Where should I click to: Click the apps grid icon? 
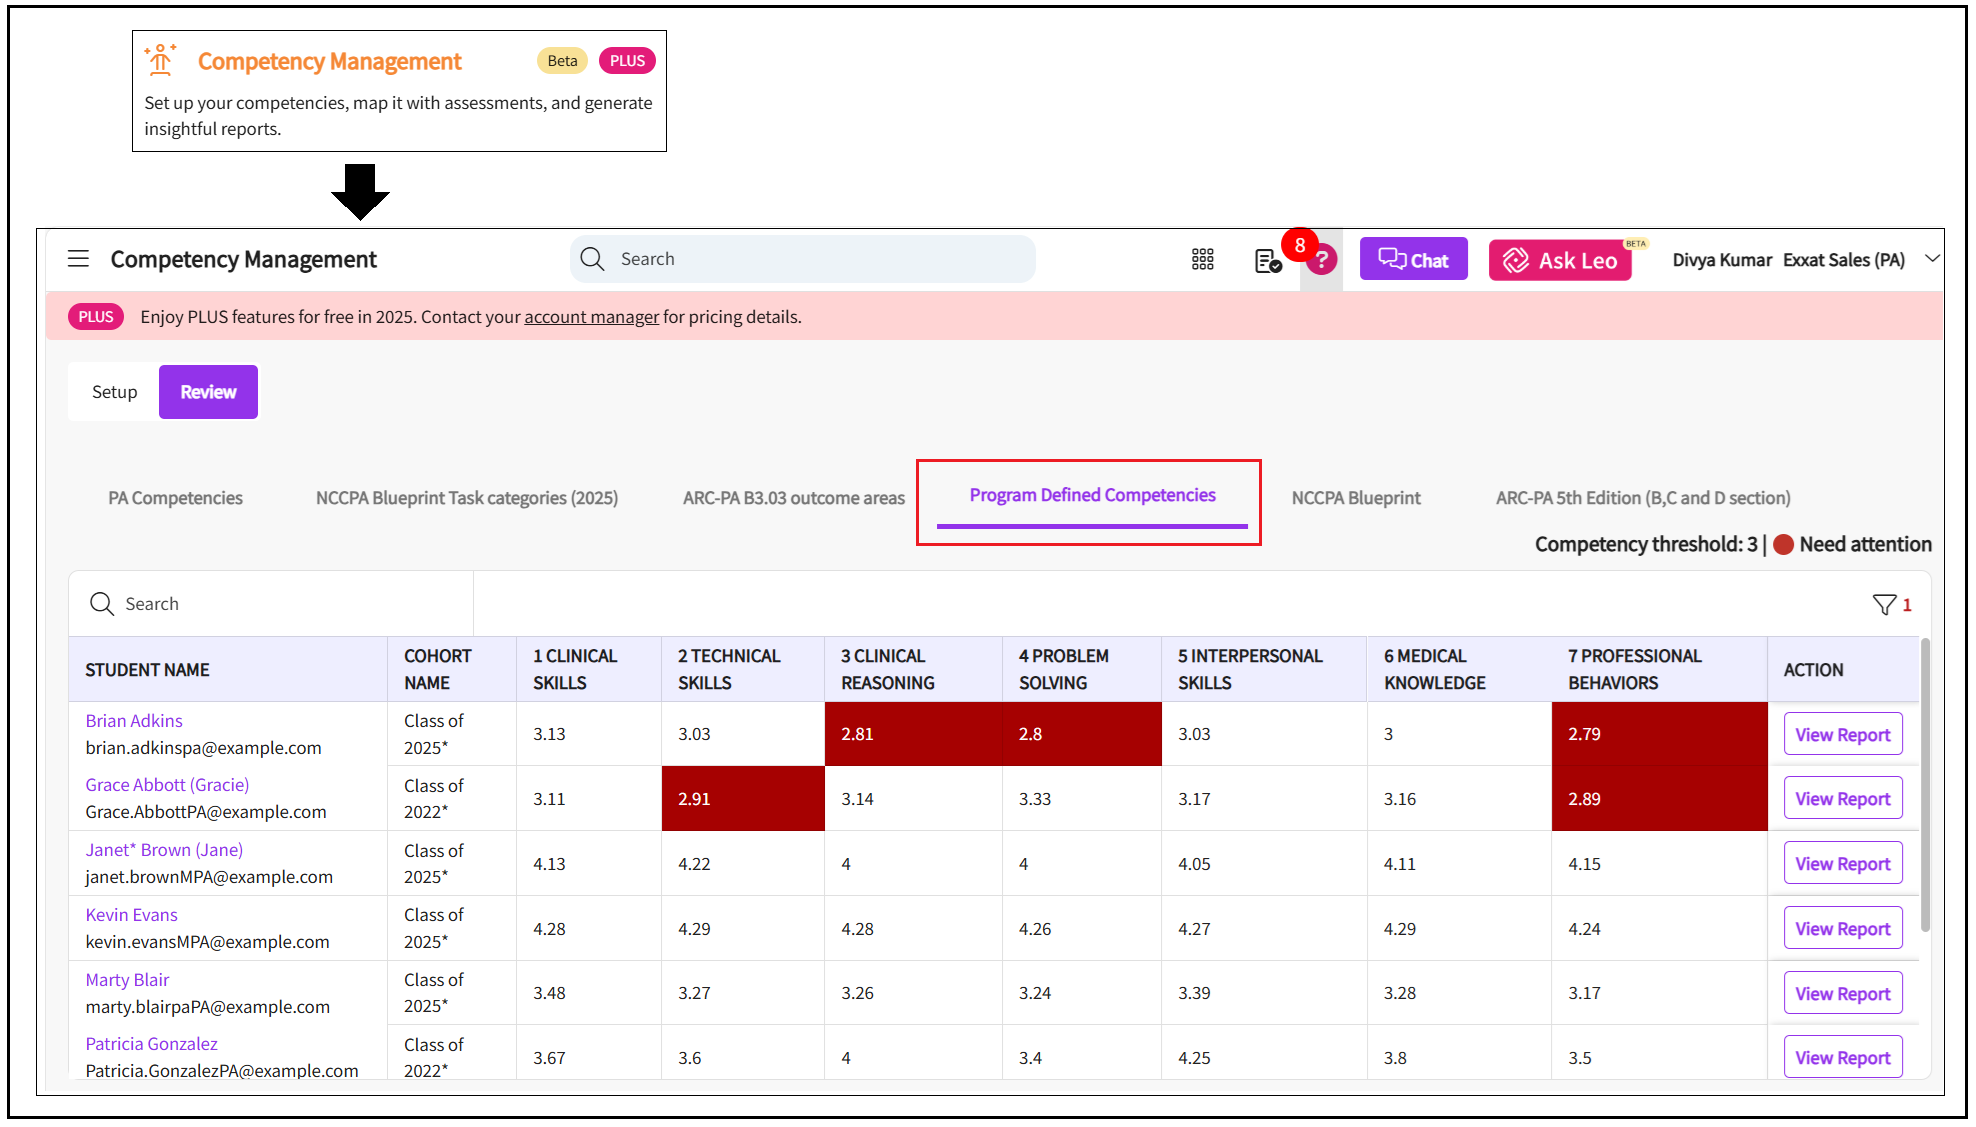[x=1202, y=260]
